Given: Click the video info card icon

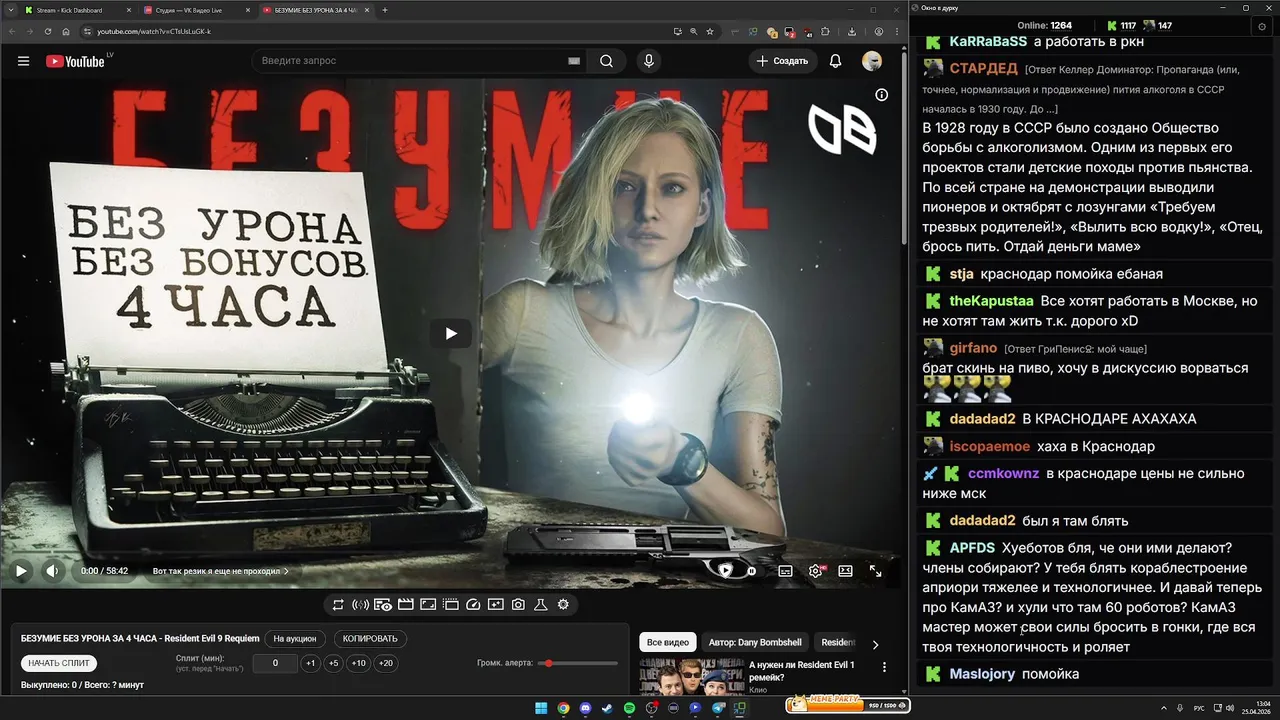Looking at the screenshot, I should 881,95.
